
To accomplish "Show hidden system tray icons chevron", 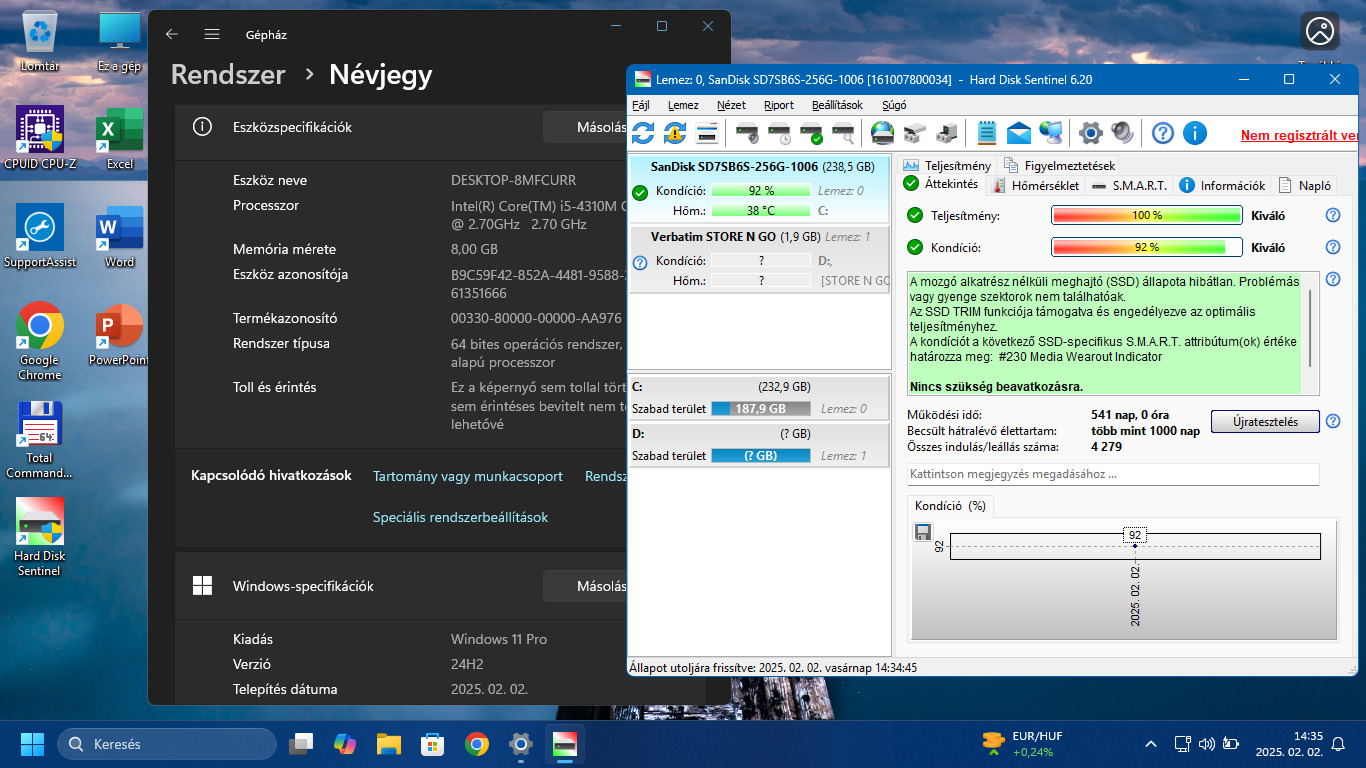I will pos(1150,744).
